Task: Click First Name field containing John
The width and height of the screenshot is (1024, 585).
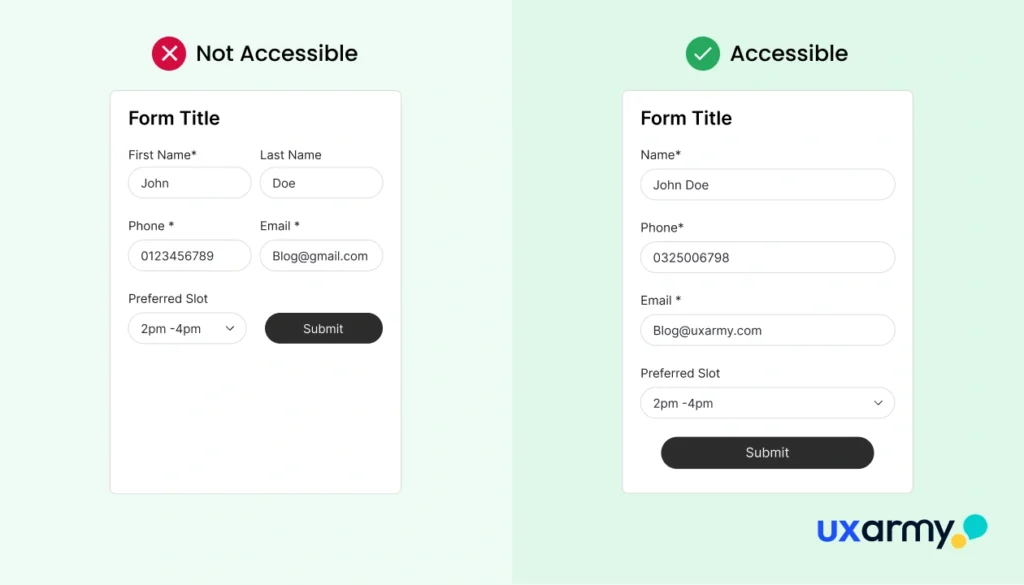Action: click(x=189, y=183)
